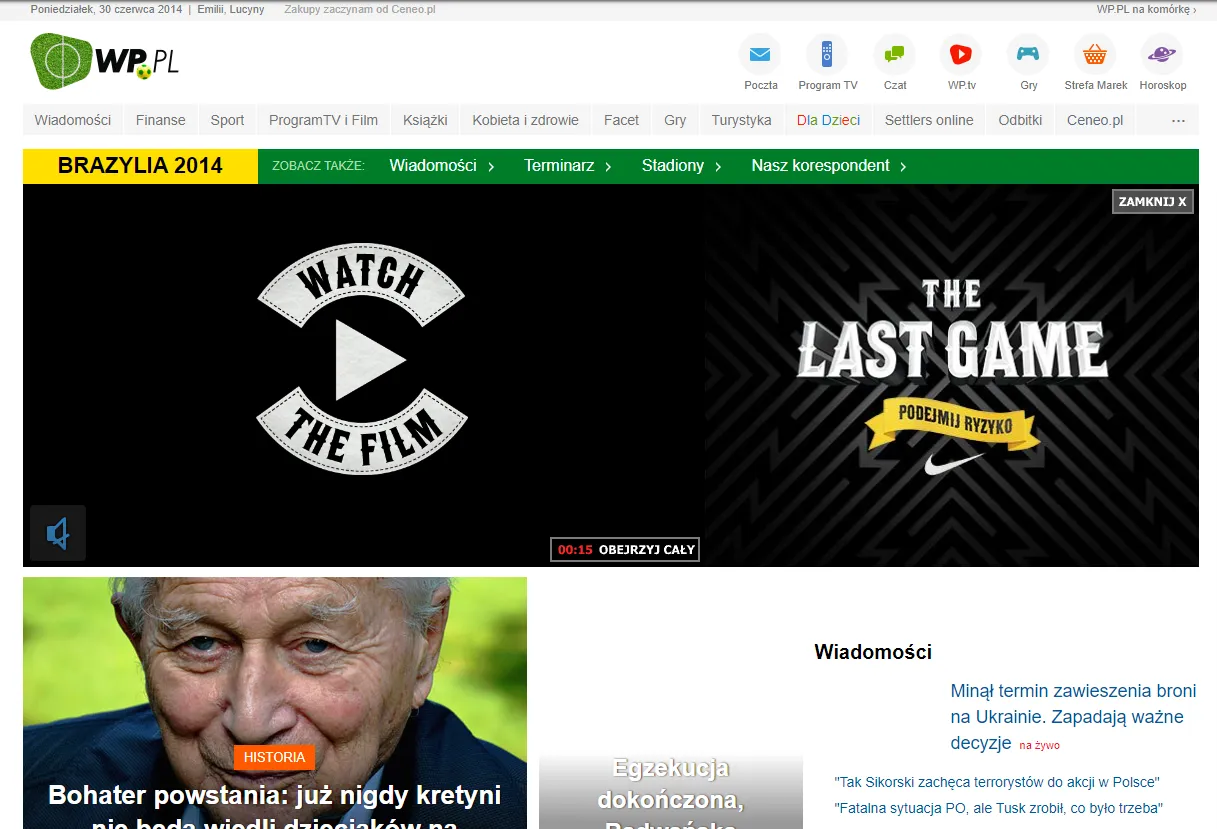Open Wiadomości in the green Brazylia bar
The image size is (1217, 829).
point(442,166)
